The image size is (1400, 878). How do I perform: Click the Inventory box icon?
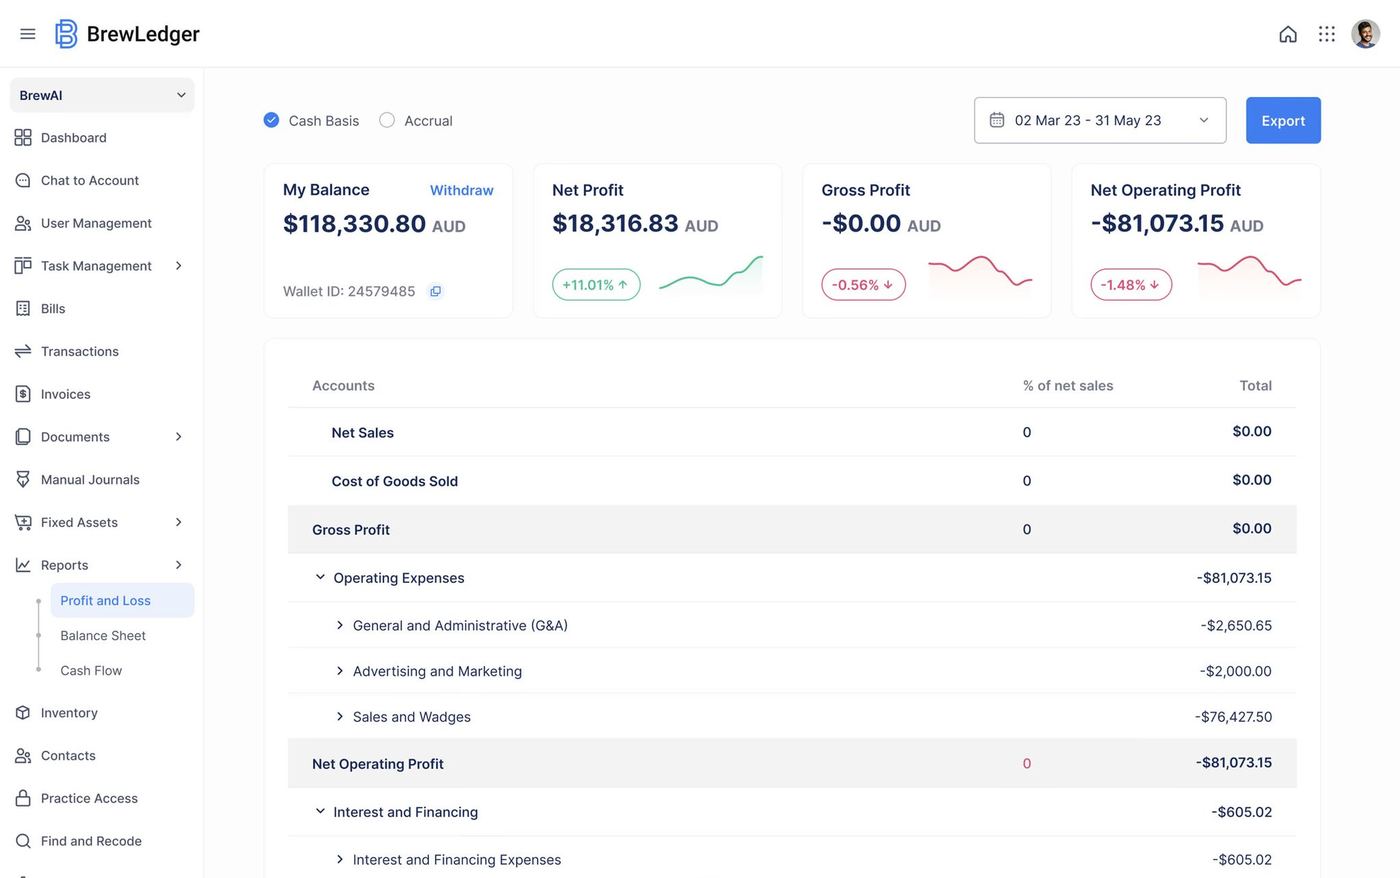point(23,713)
